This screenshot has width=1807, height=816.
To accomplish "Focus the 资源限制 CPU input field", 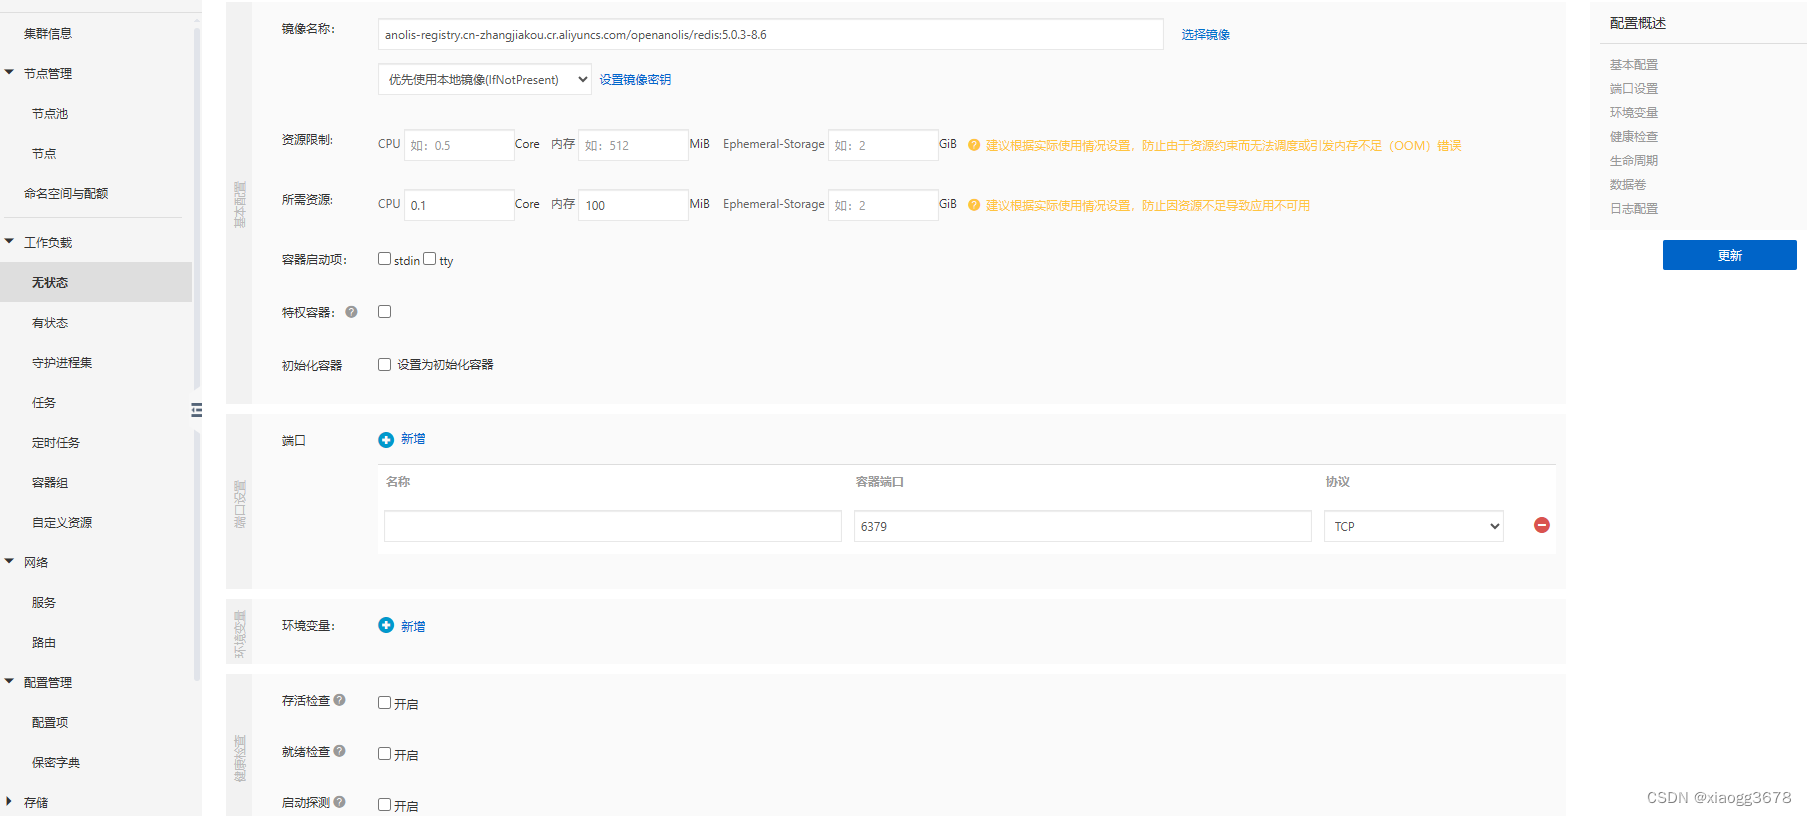I will (459, 145).
